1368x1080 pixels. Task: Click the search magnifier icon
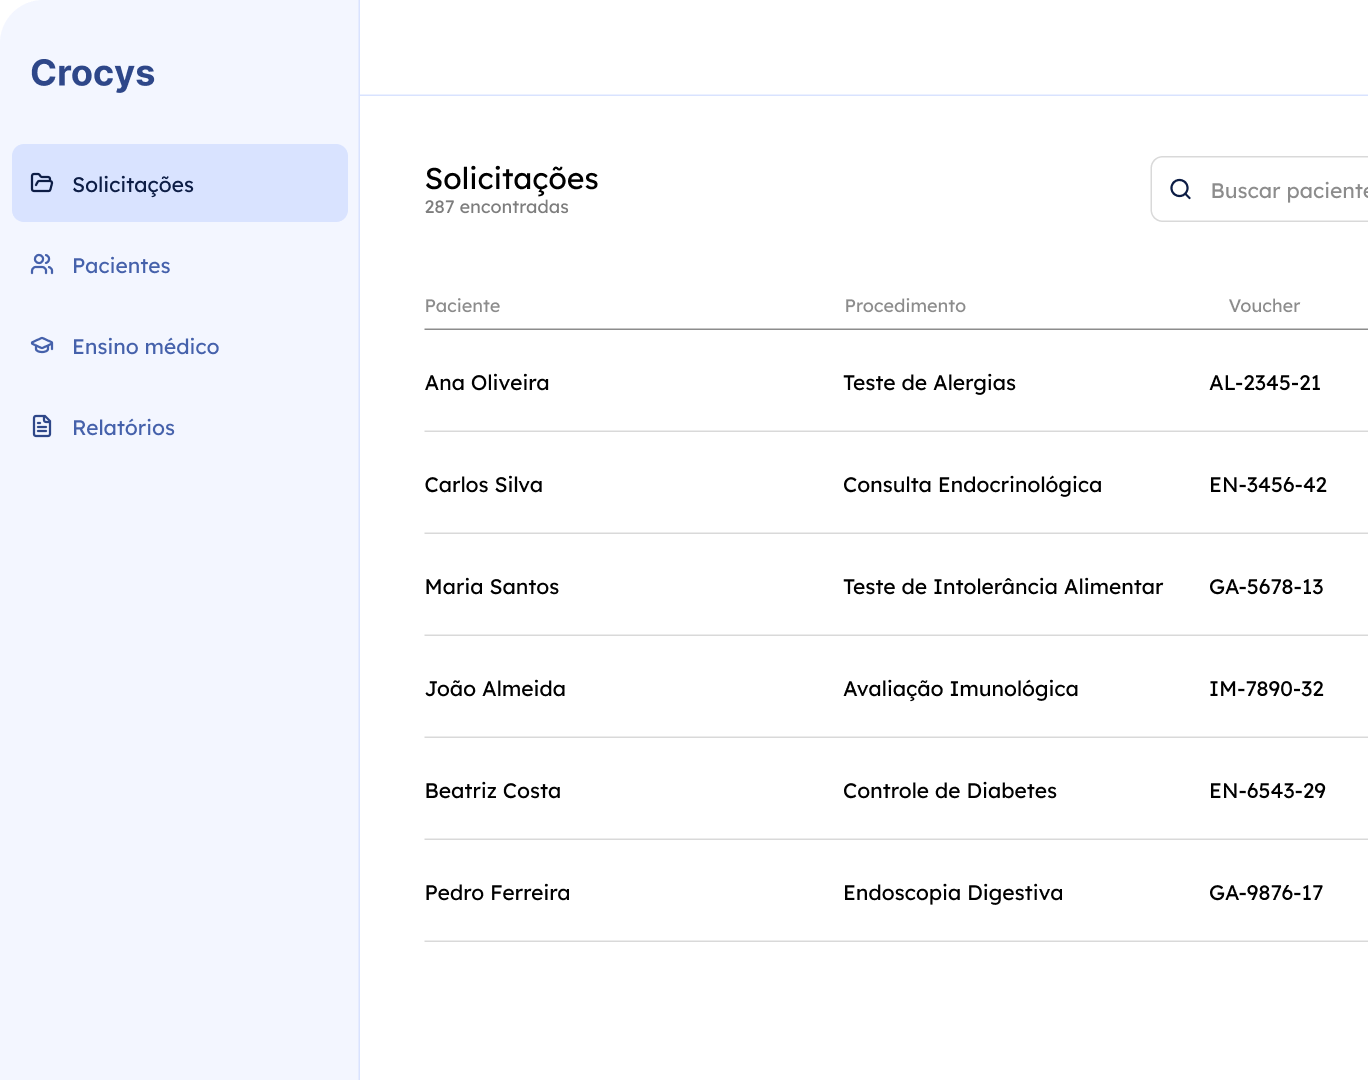click(x=1180, y=189)
